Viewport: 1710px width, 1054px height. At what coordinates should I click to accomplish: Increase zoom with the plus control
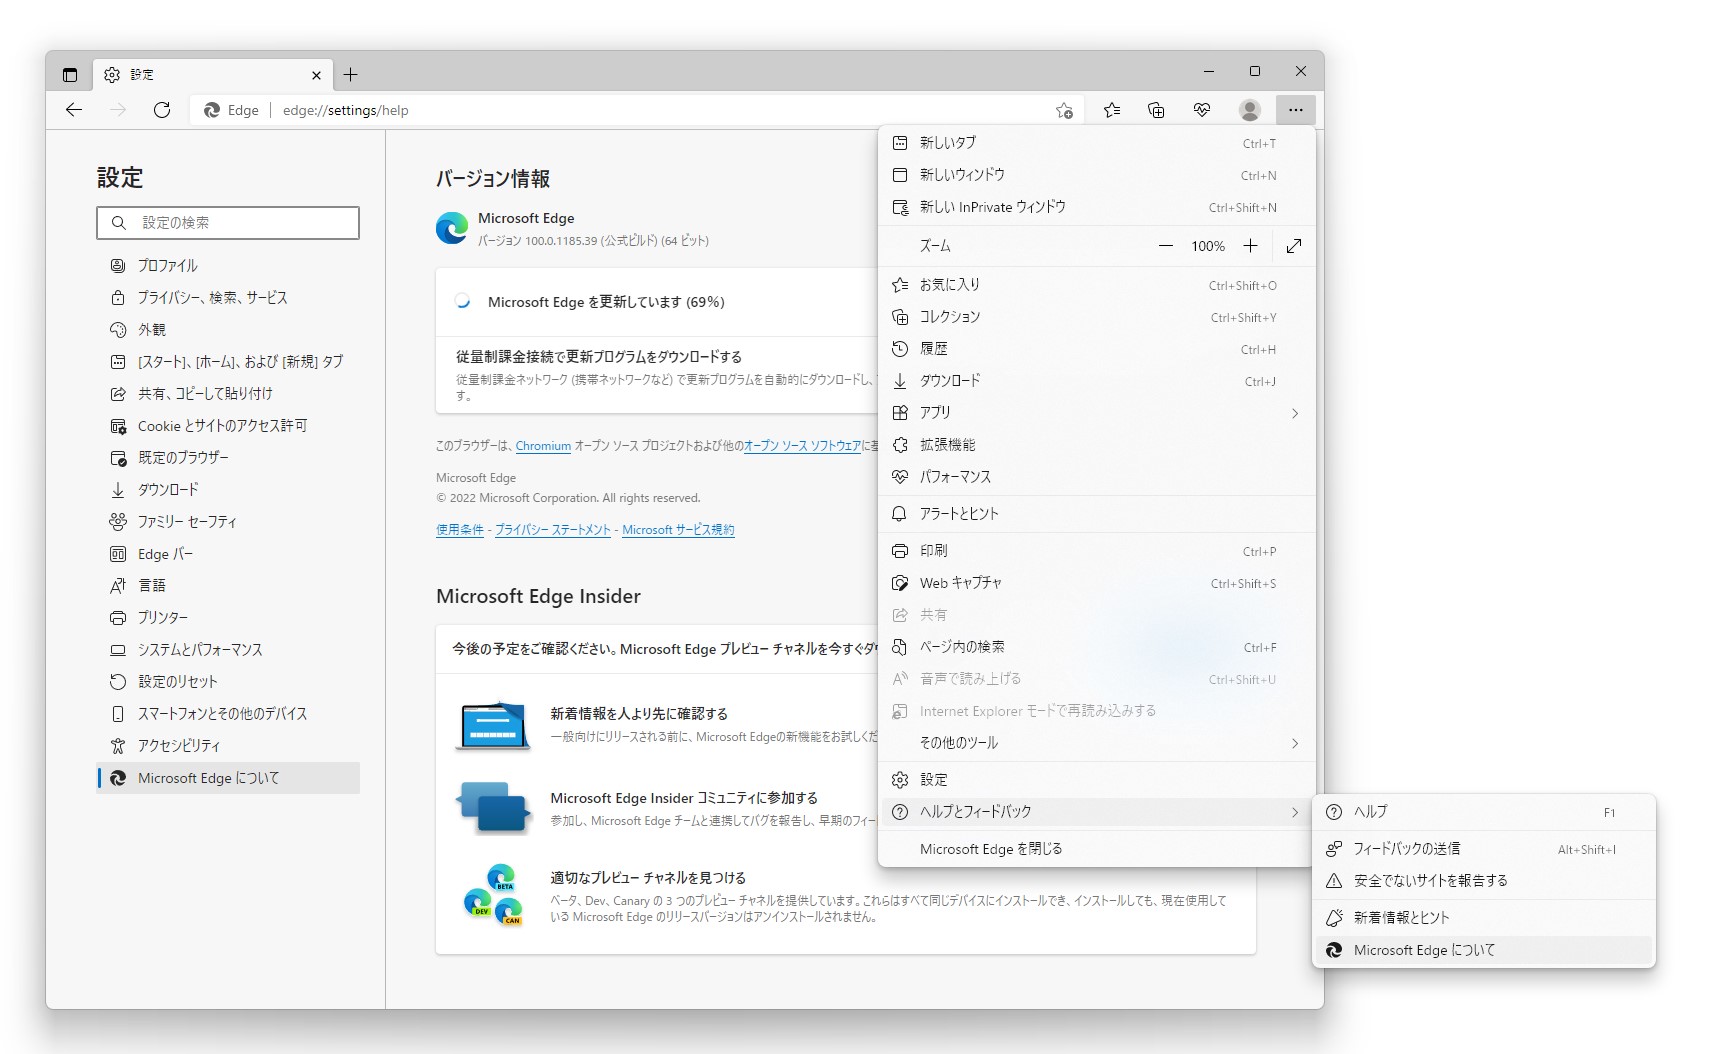point(1250,245)
